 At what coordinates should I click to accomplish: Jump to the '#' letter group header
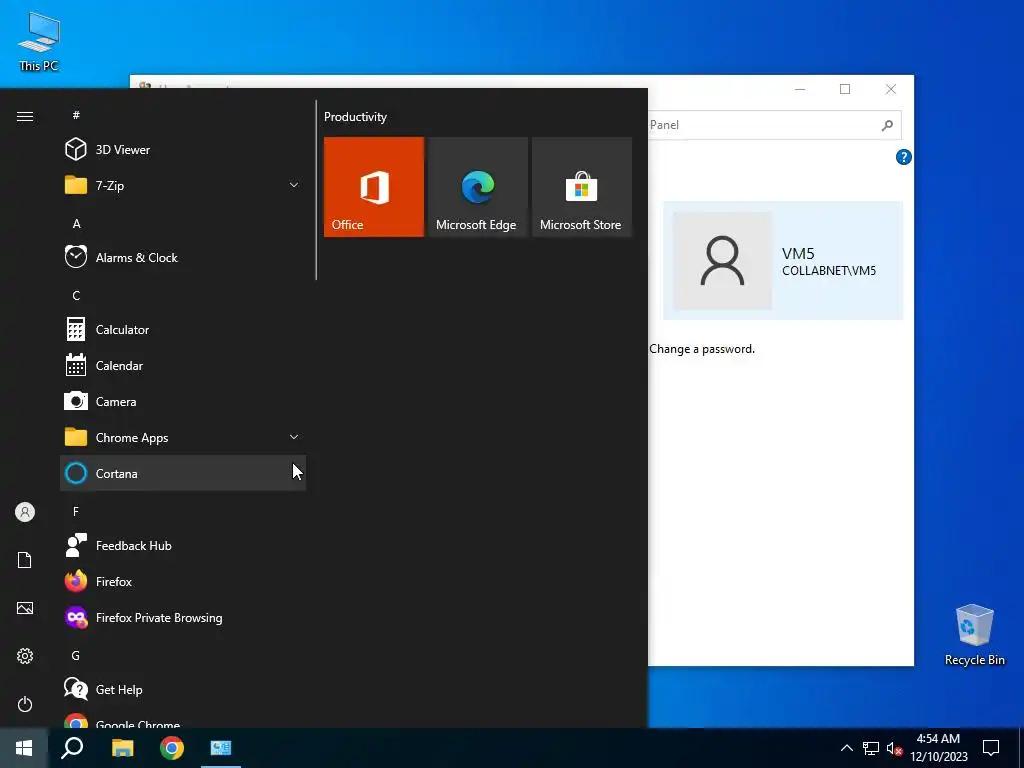[x=76, y=115]
